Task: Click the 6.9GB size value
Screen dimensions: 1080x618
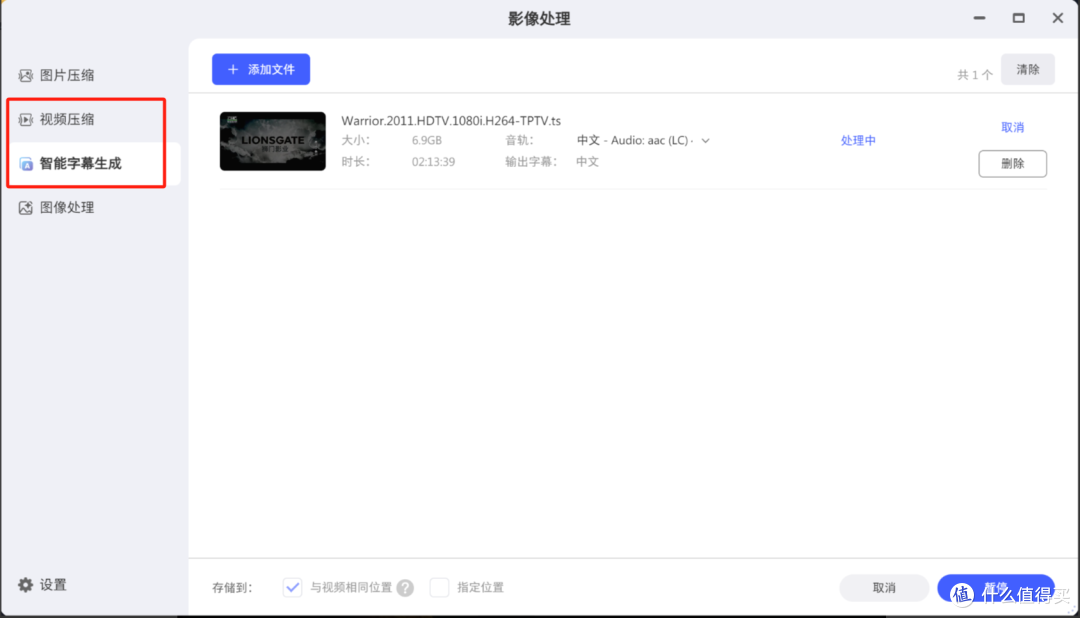Action: [x=427, y=141]
